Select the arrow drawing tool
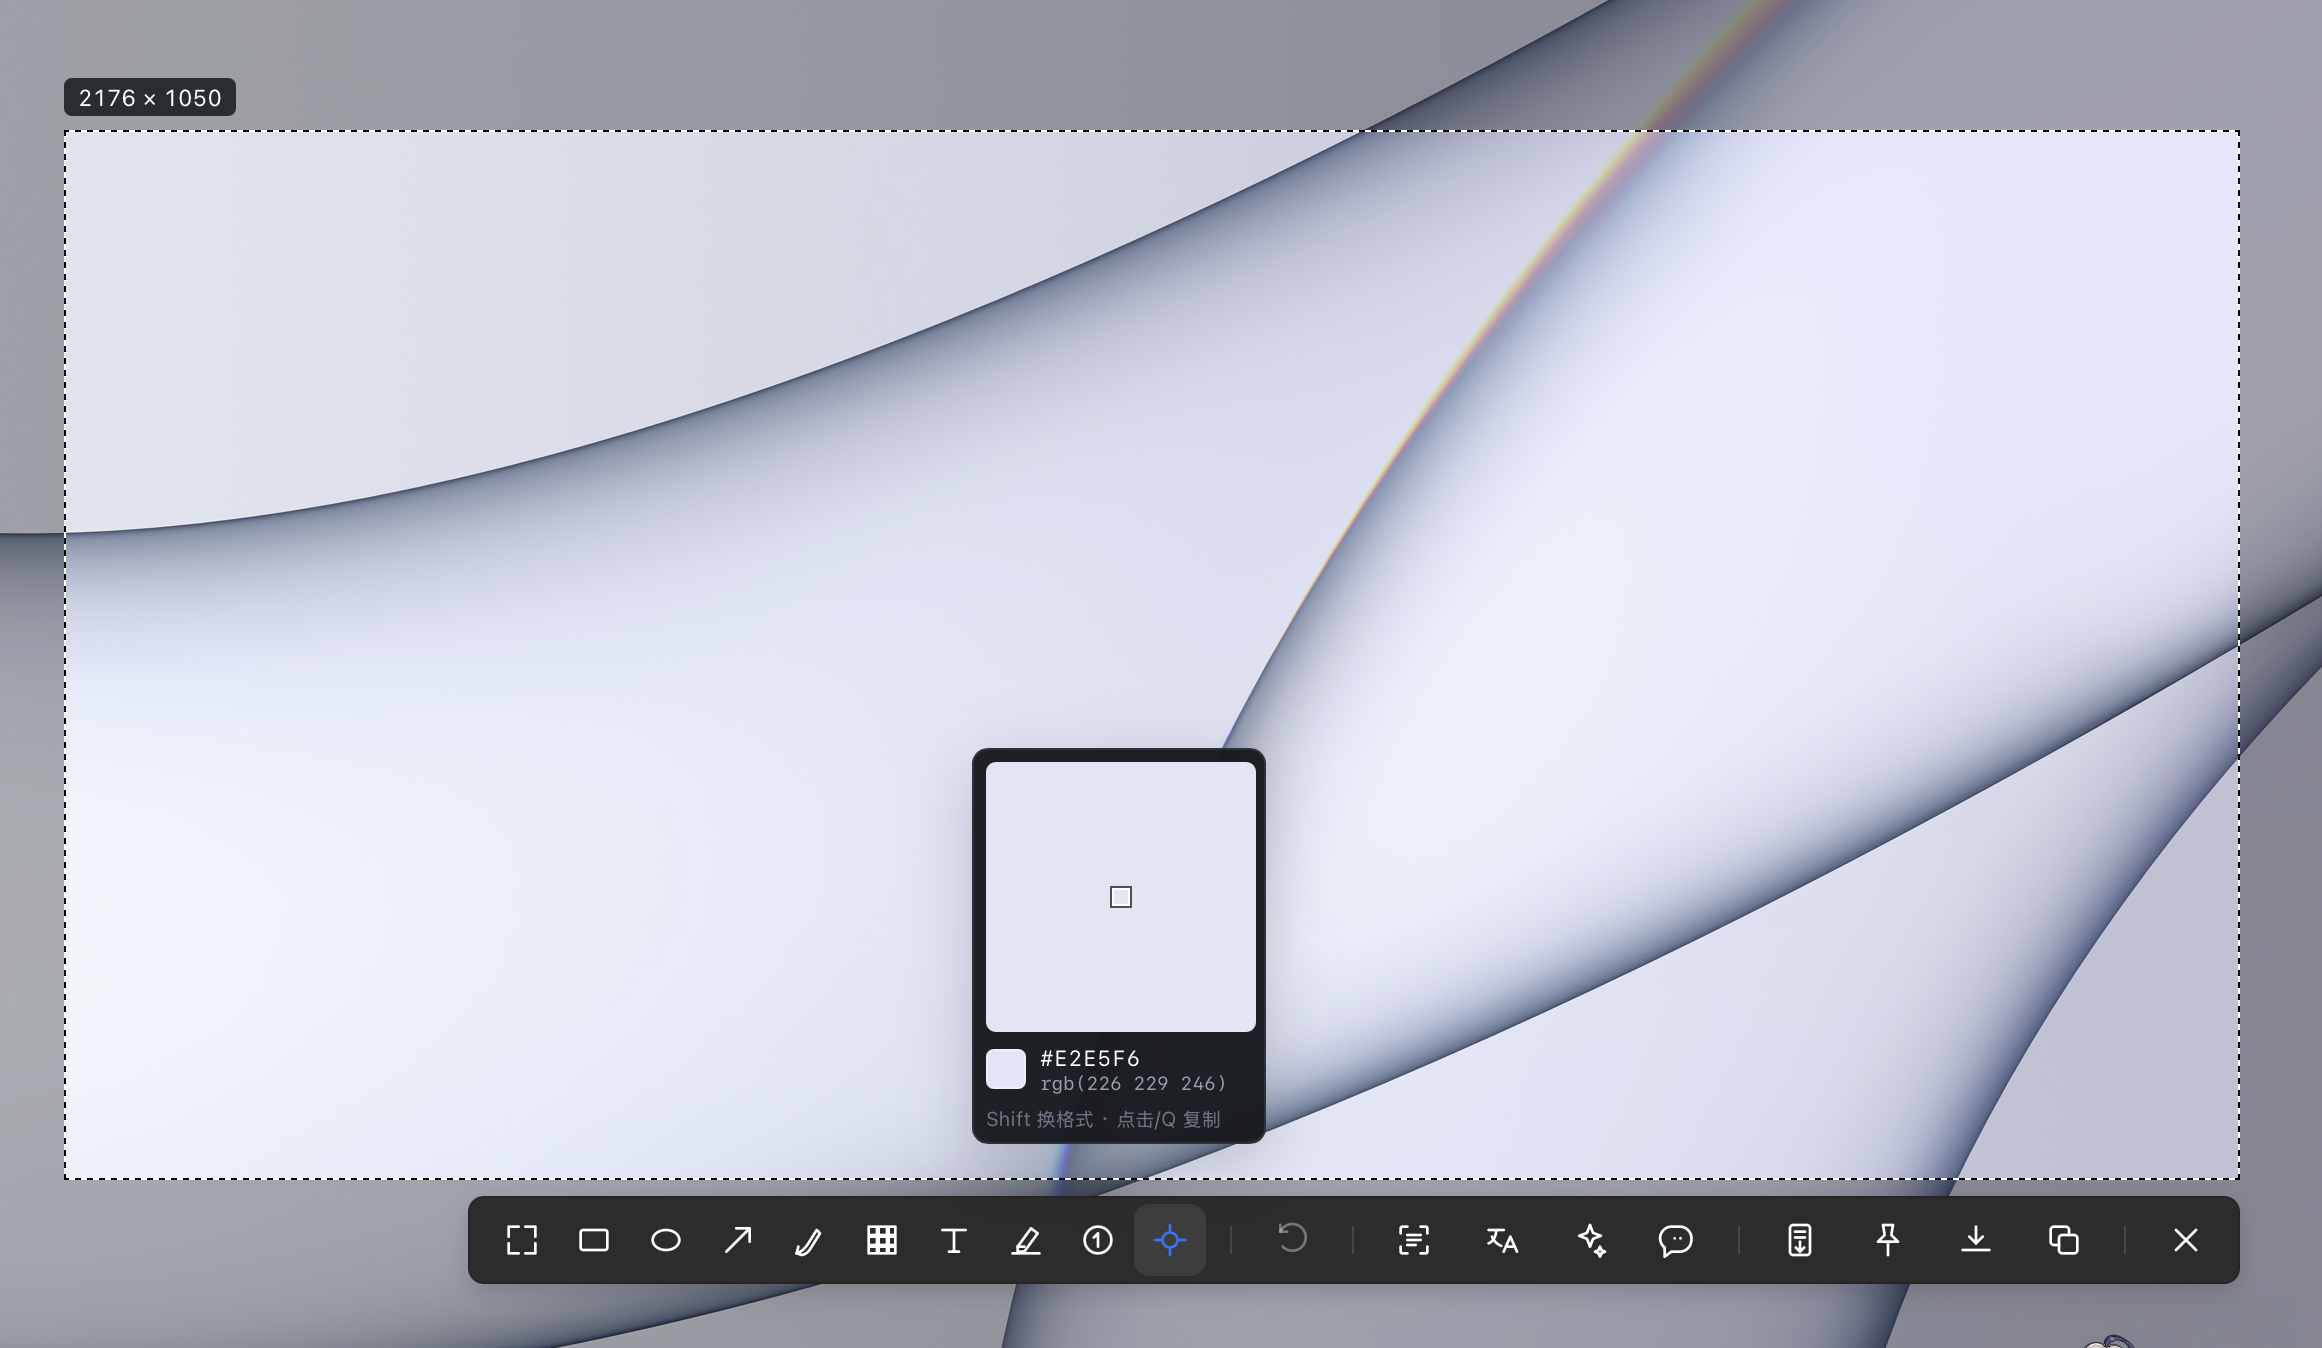The image size is (2322, 1348). 738,1240
